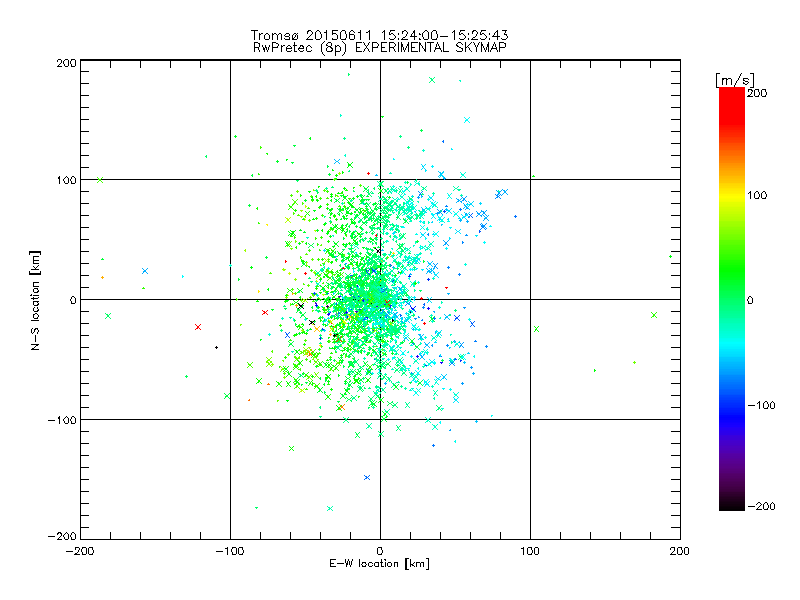This screenshot has height=600, width=800.
Task: Click the cyan X marker near -175 km N-S
Action: [x=330, y=508]
